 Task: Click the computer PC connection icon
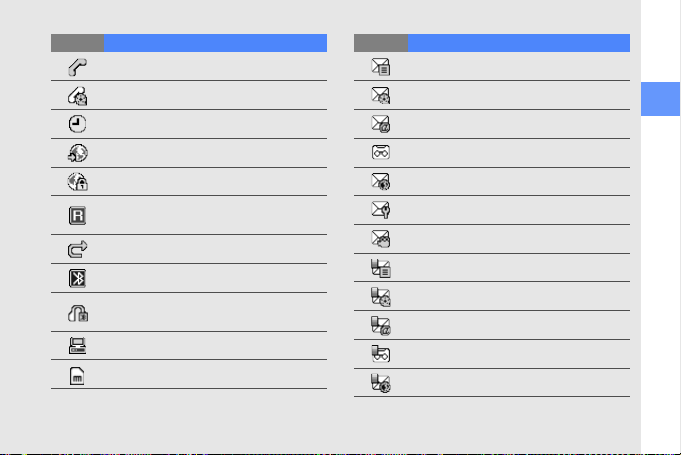click(x=77, y=346)
